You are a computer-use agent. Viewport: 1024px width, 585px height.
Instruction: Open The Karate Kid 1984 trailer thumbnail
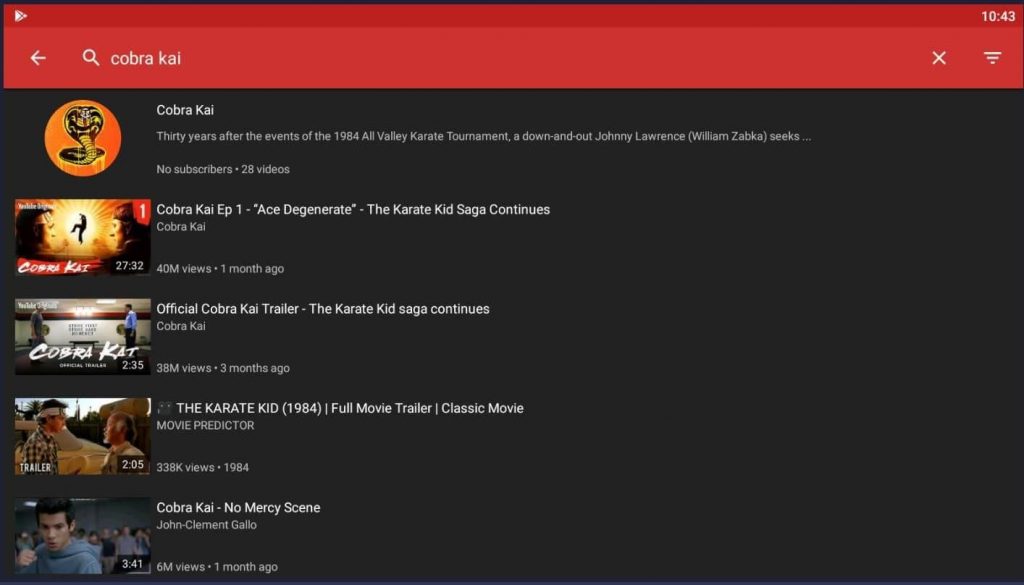coord(83,436)
